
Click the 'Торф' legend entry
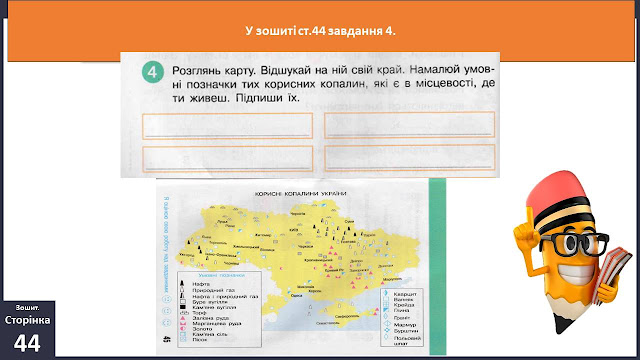(x=199, y=313)
